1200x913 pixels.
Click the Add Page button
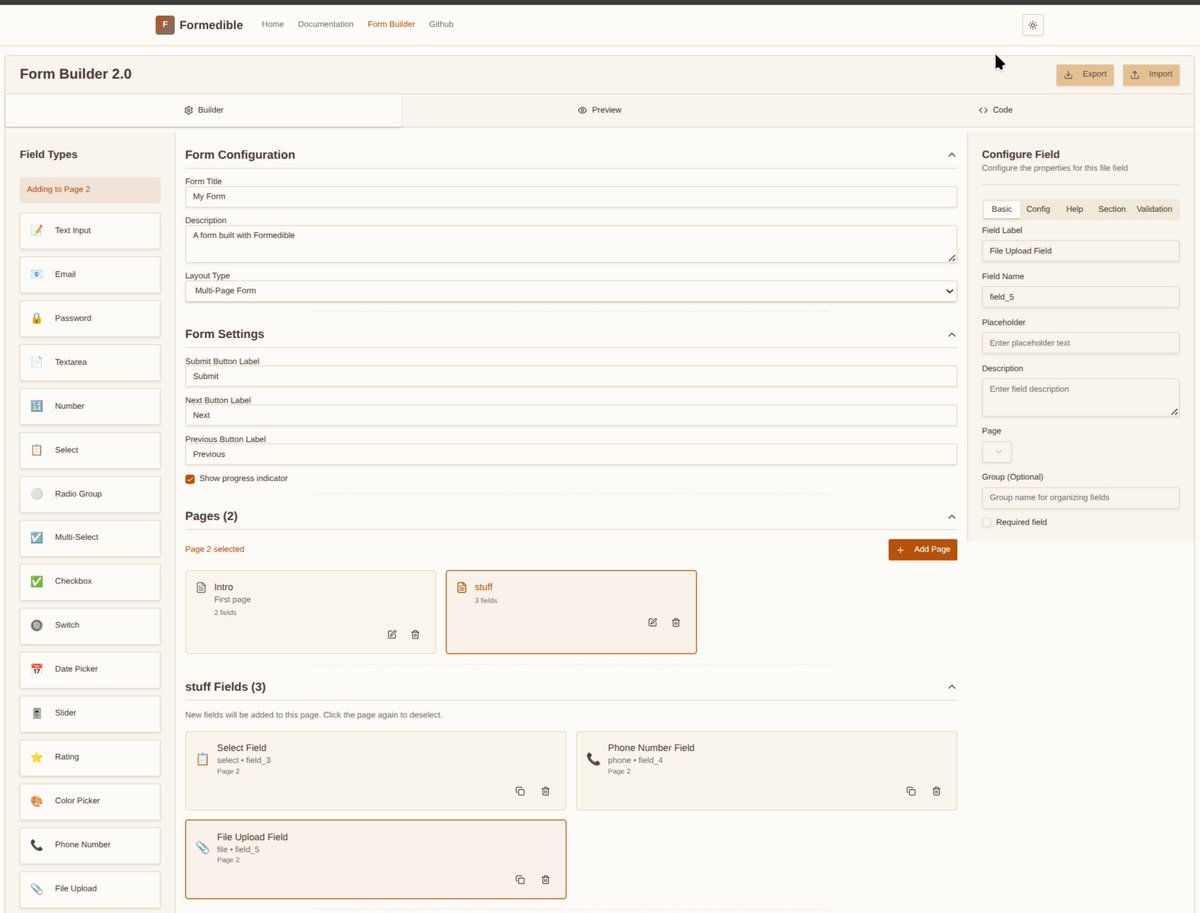(922, 550)
